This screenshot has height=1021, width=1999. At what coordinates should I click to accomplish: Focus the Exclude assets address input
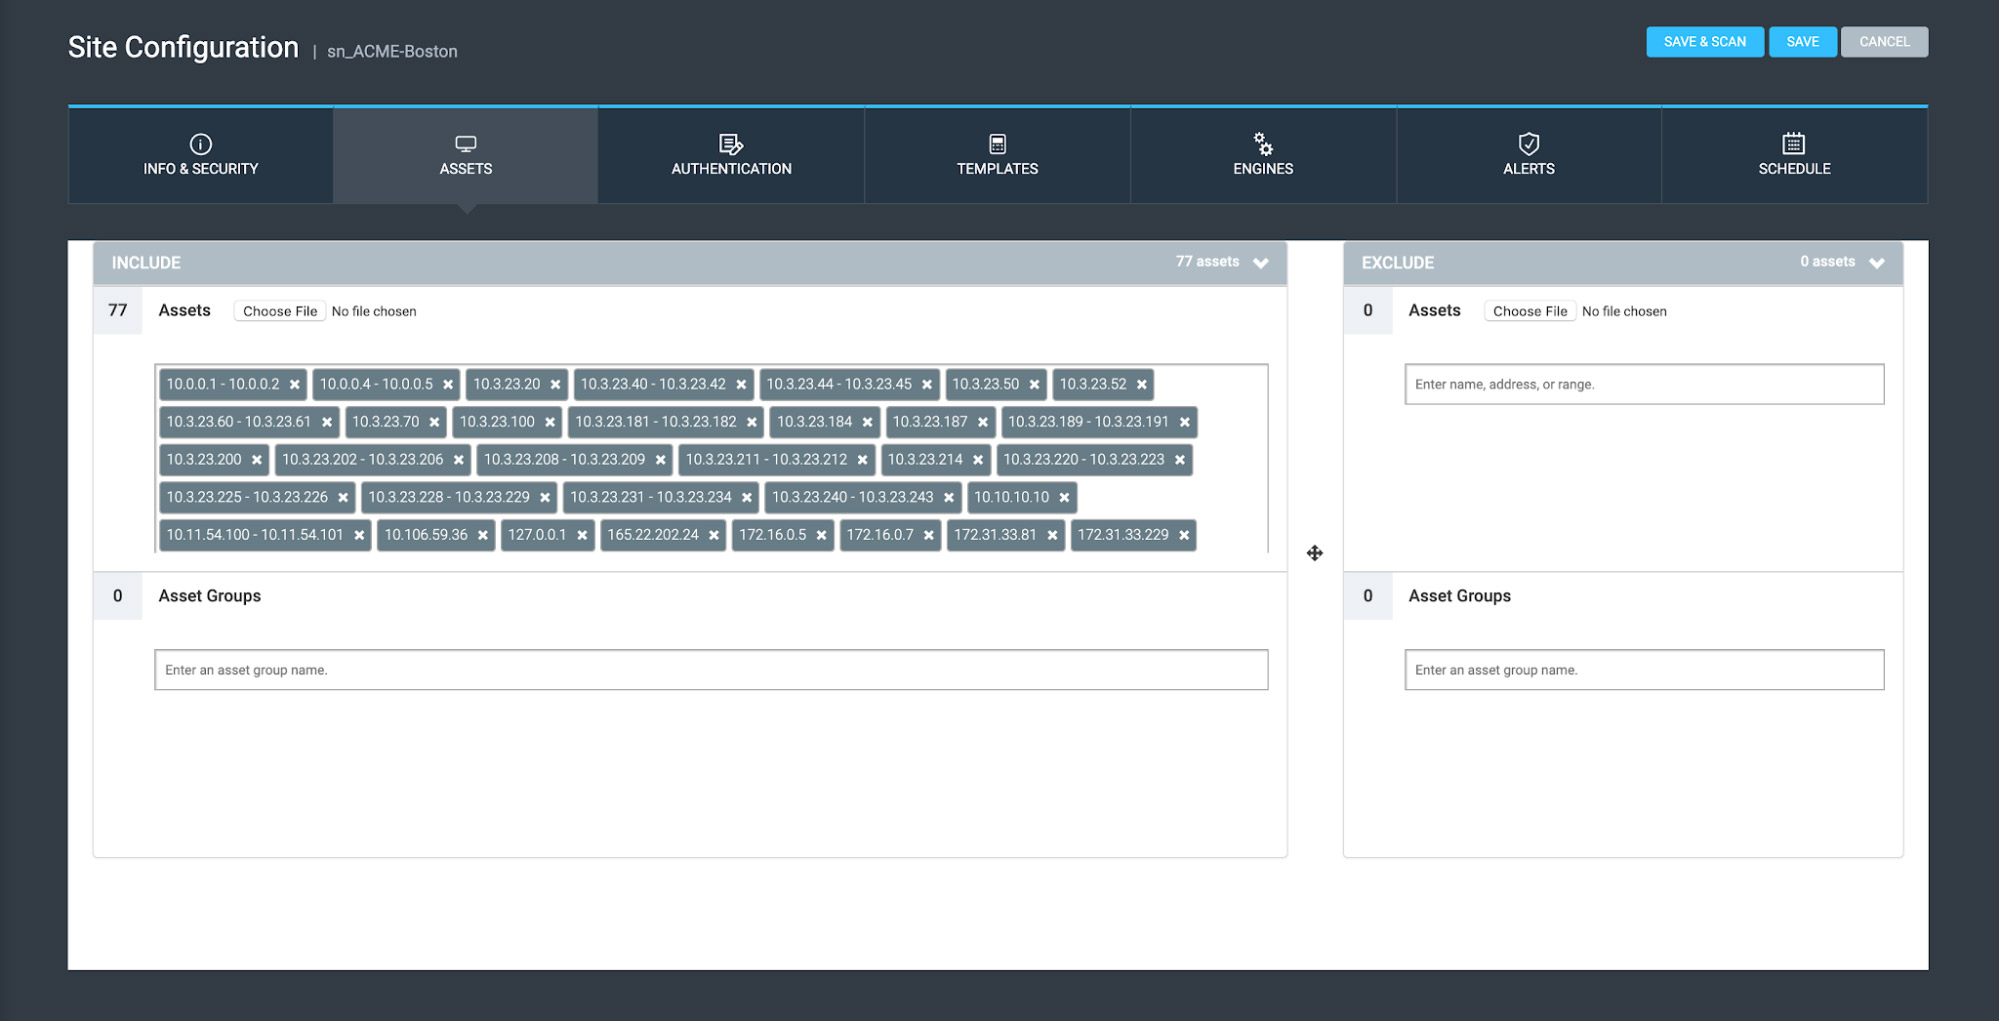(x=1644, y=384)
